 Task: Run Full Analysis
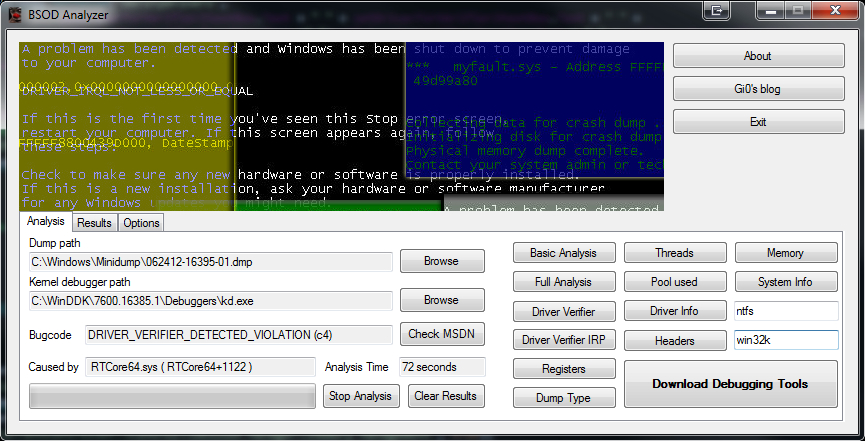(564, 281)
